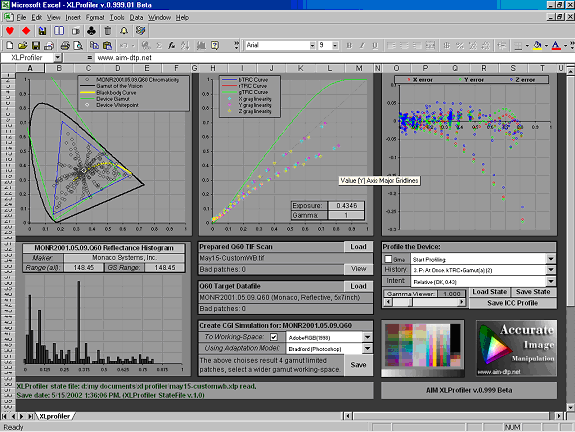The image size is (575, 432).
Task: Click the Load State button
Action: point(489,292)
